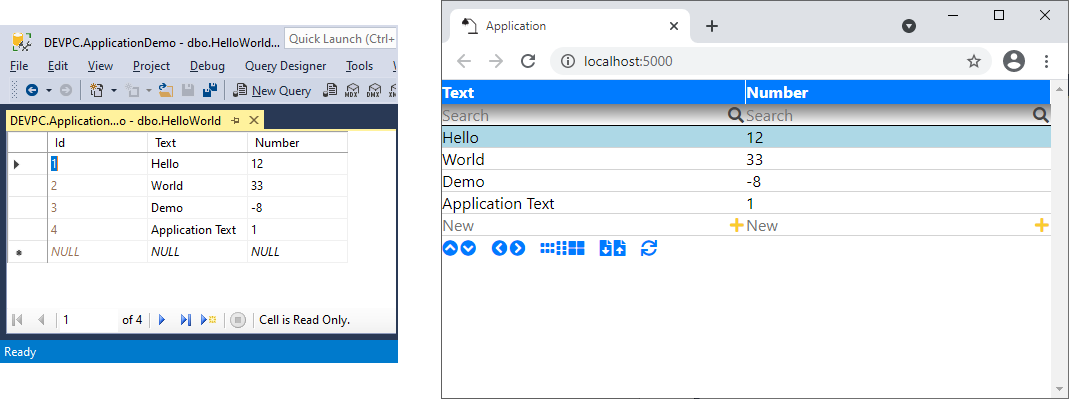
Task: Open the Chrome profile avatar
Action: [1014, 61]
